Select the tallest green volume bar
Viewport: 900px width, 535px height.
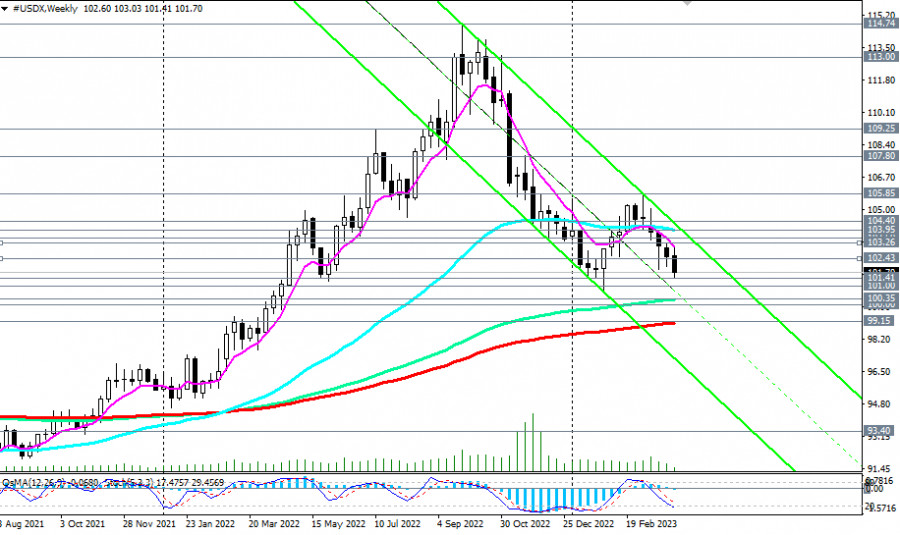coord(532,440)
